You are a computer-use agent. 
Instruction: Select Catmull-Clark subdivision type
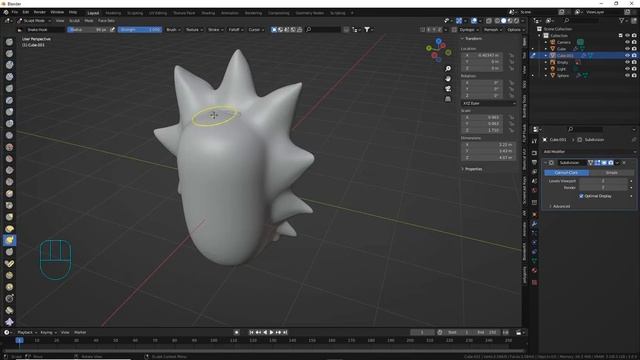click(x=567, y=173)
